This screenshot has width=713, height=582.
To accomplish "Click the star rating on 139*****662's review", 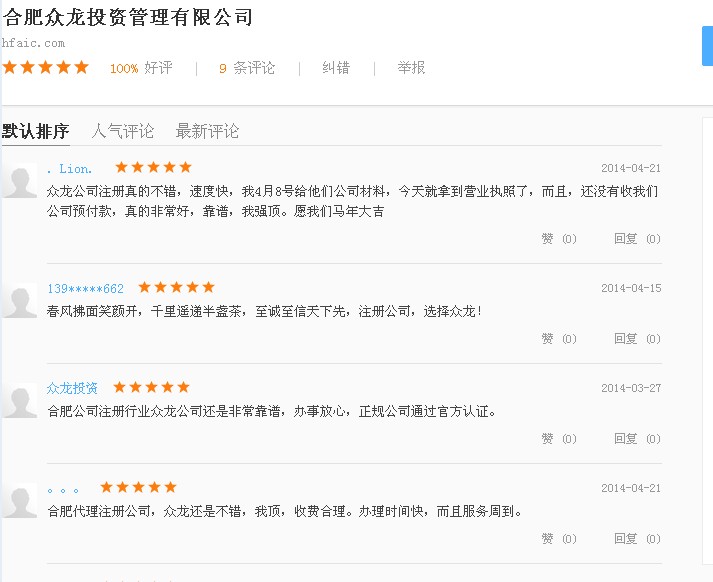I will tap(176, 288).
